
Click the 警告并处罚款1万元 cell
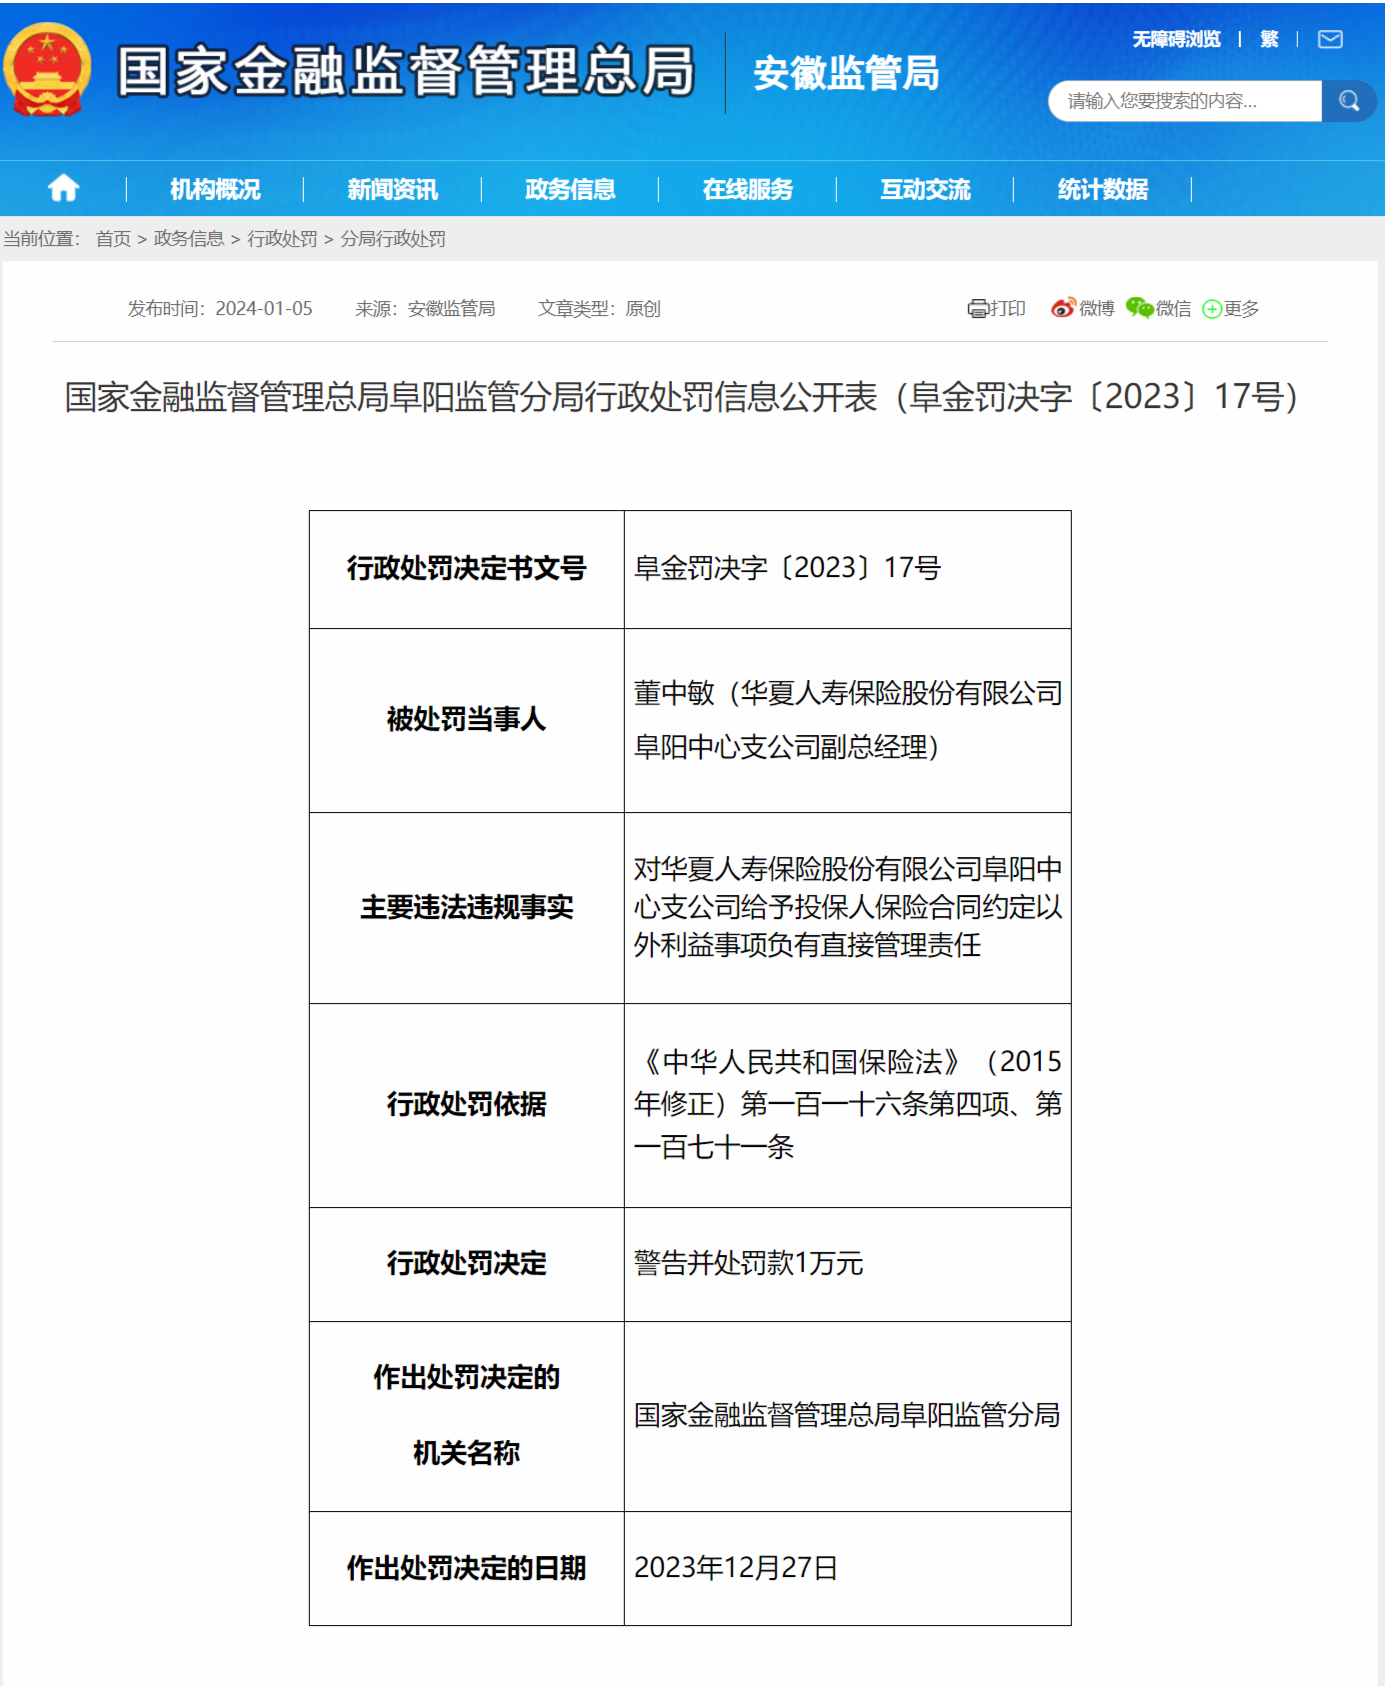848,1264
